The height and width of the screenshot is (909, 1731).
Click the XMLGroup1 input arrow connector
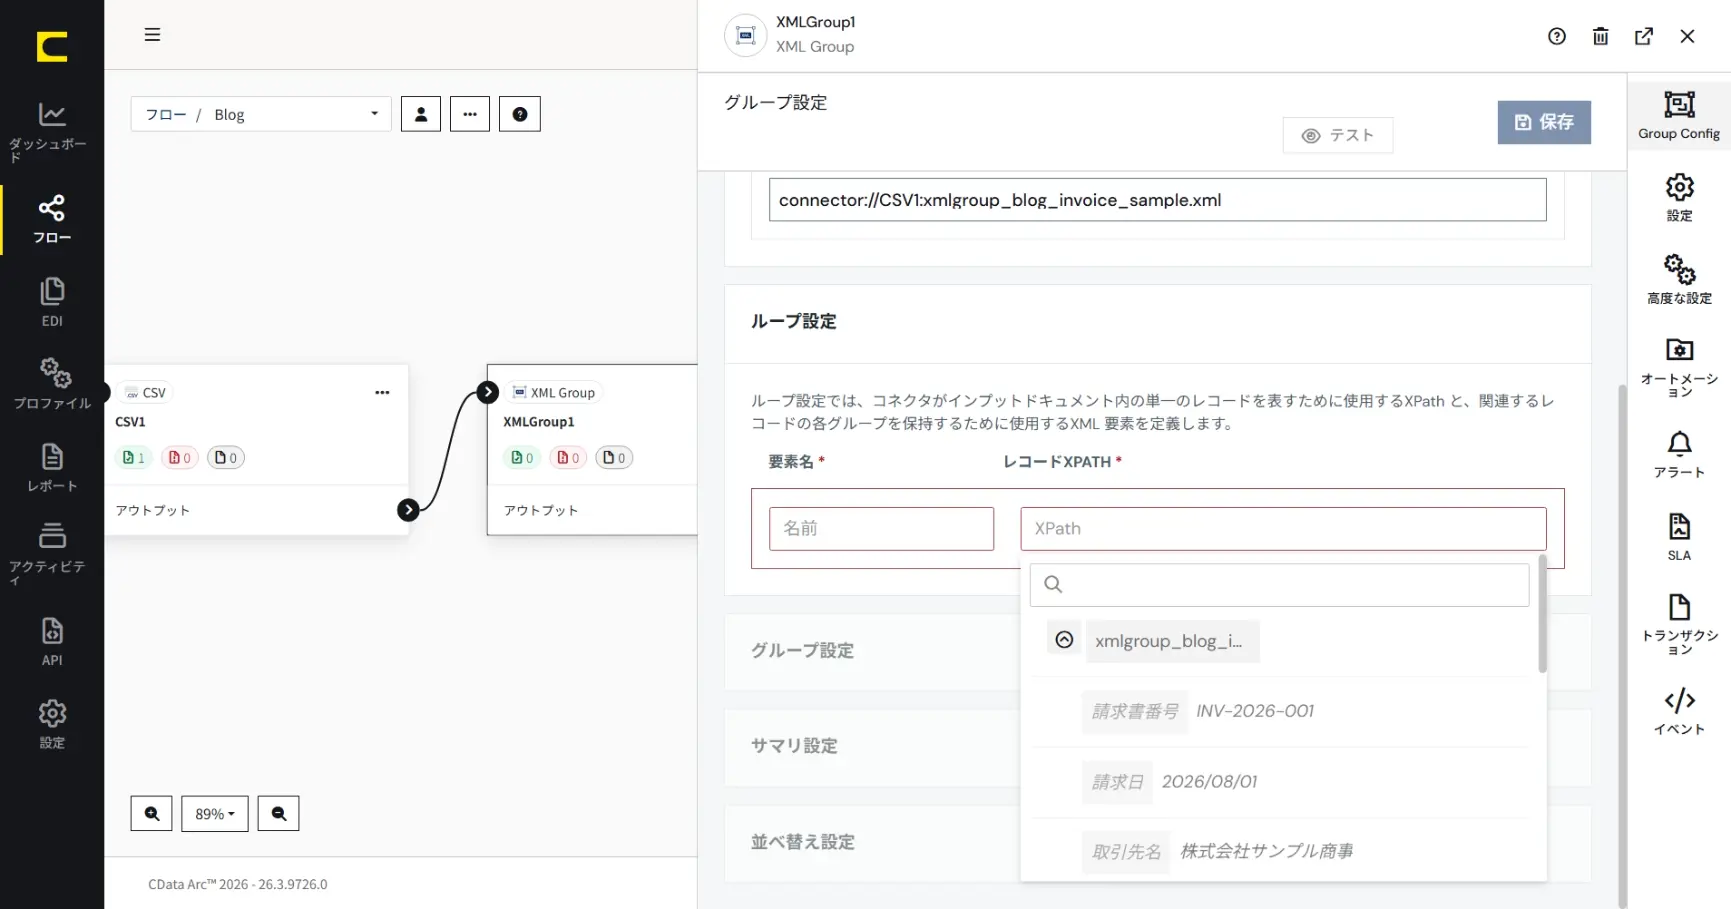point(488,392)
